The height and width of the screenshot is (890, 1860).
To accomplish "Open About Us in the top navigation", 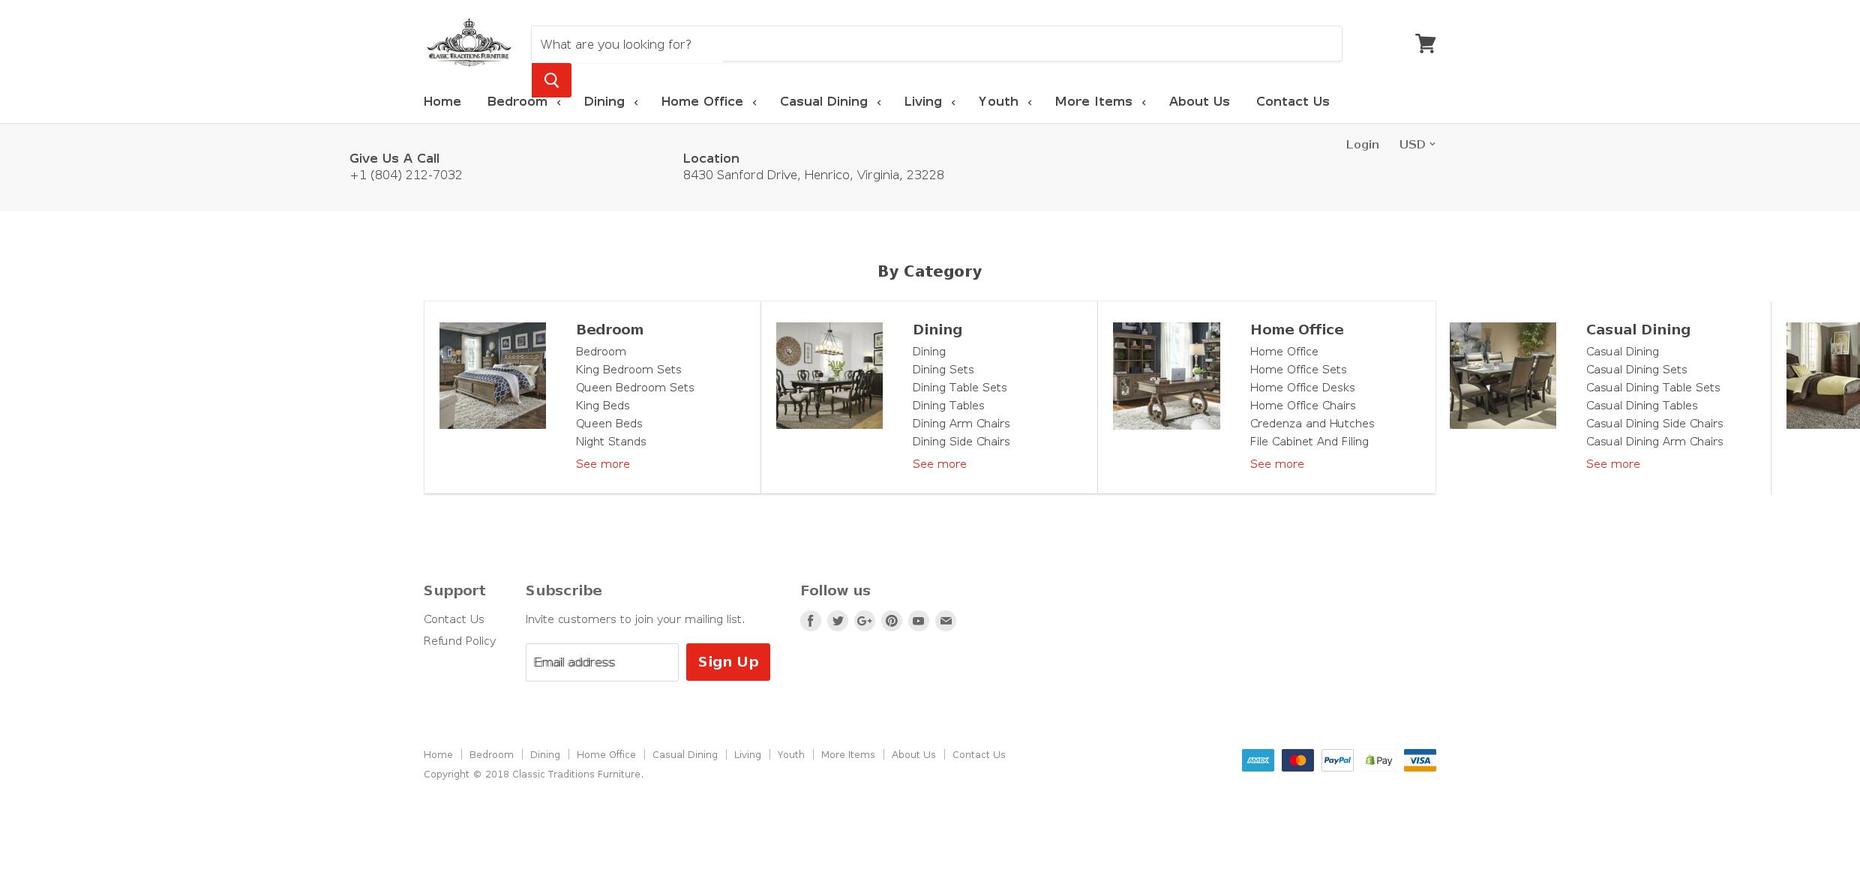I will tap(1199, 101).
